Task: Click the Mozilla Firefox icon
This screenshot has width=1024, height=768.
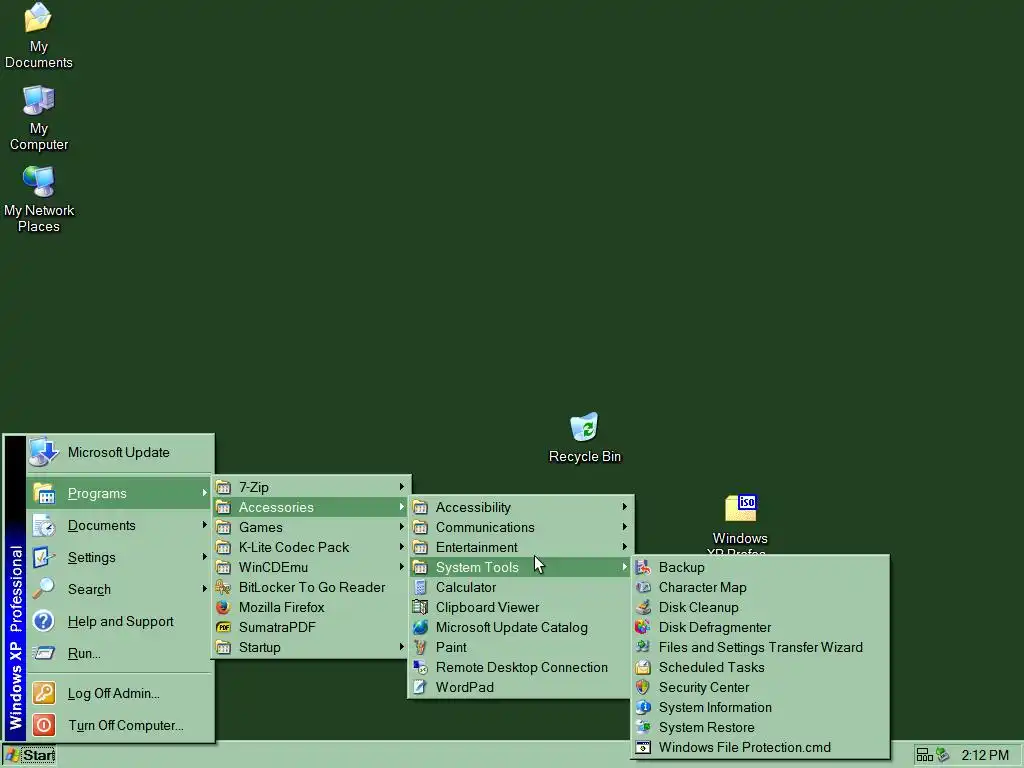Action: point(223,607)
